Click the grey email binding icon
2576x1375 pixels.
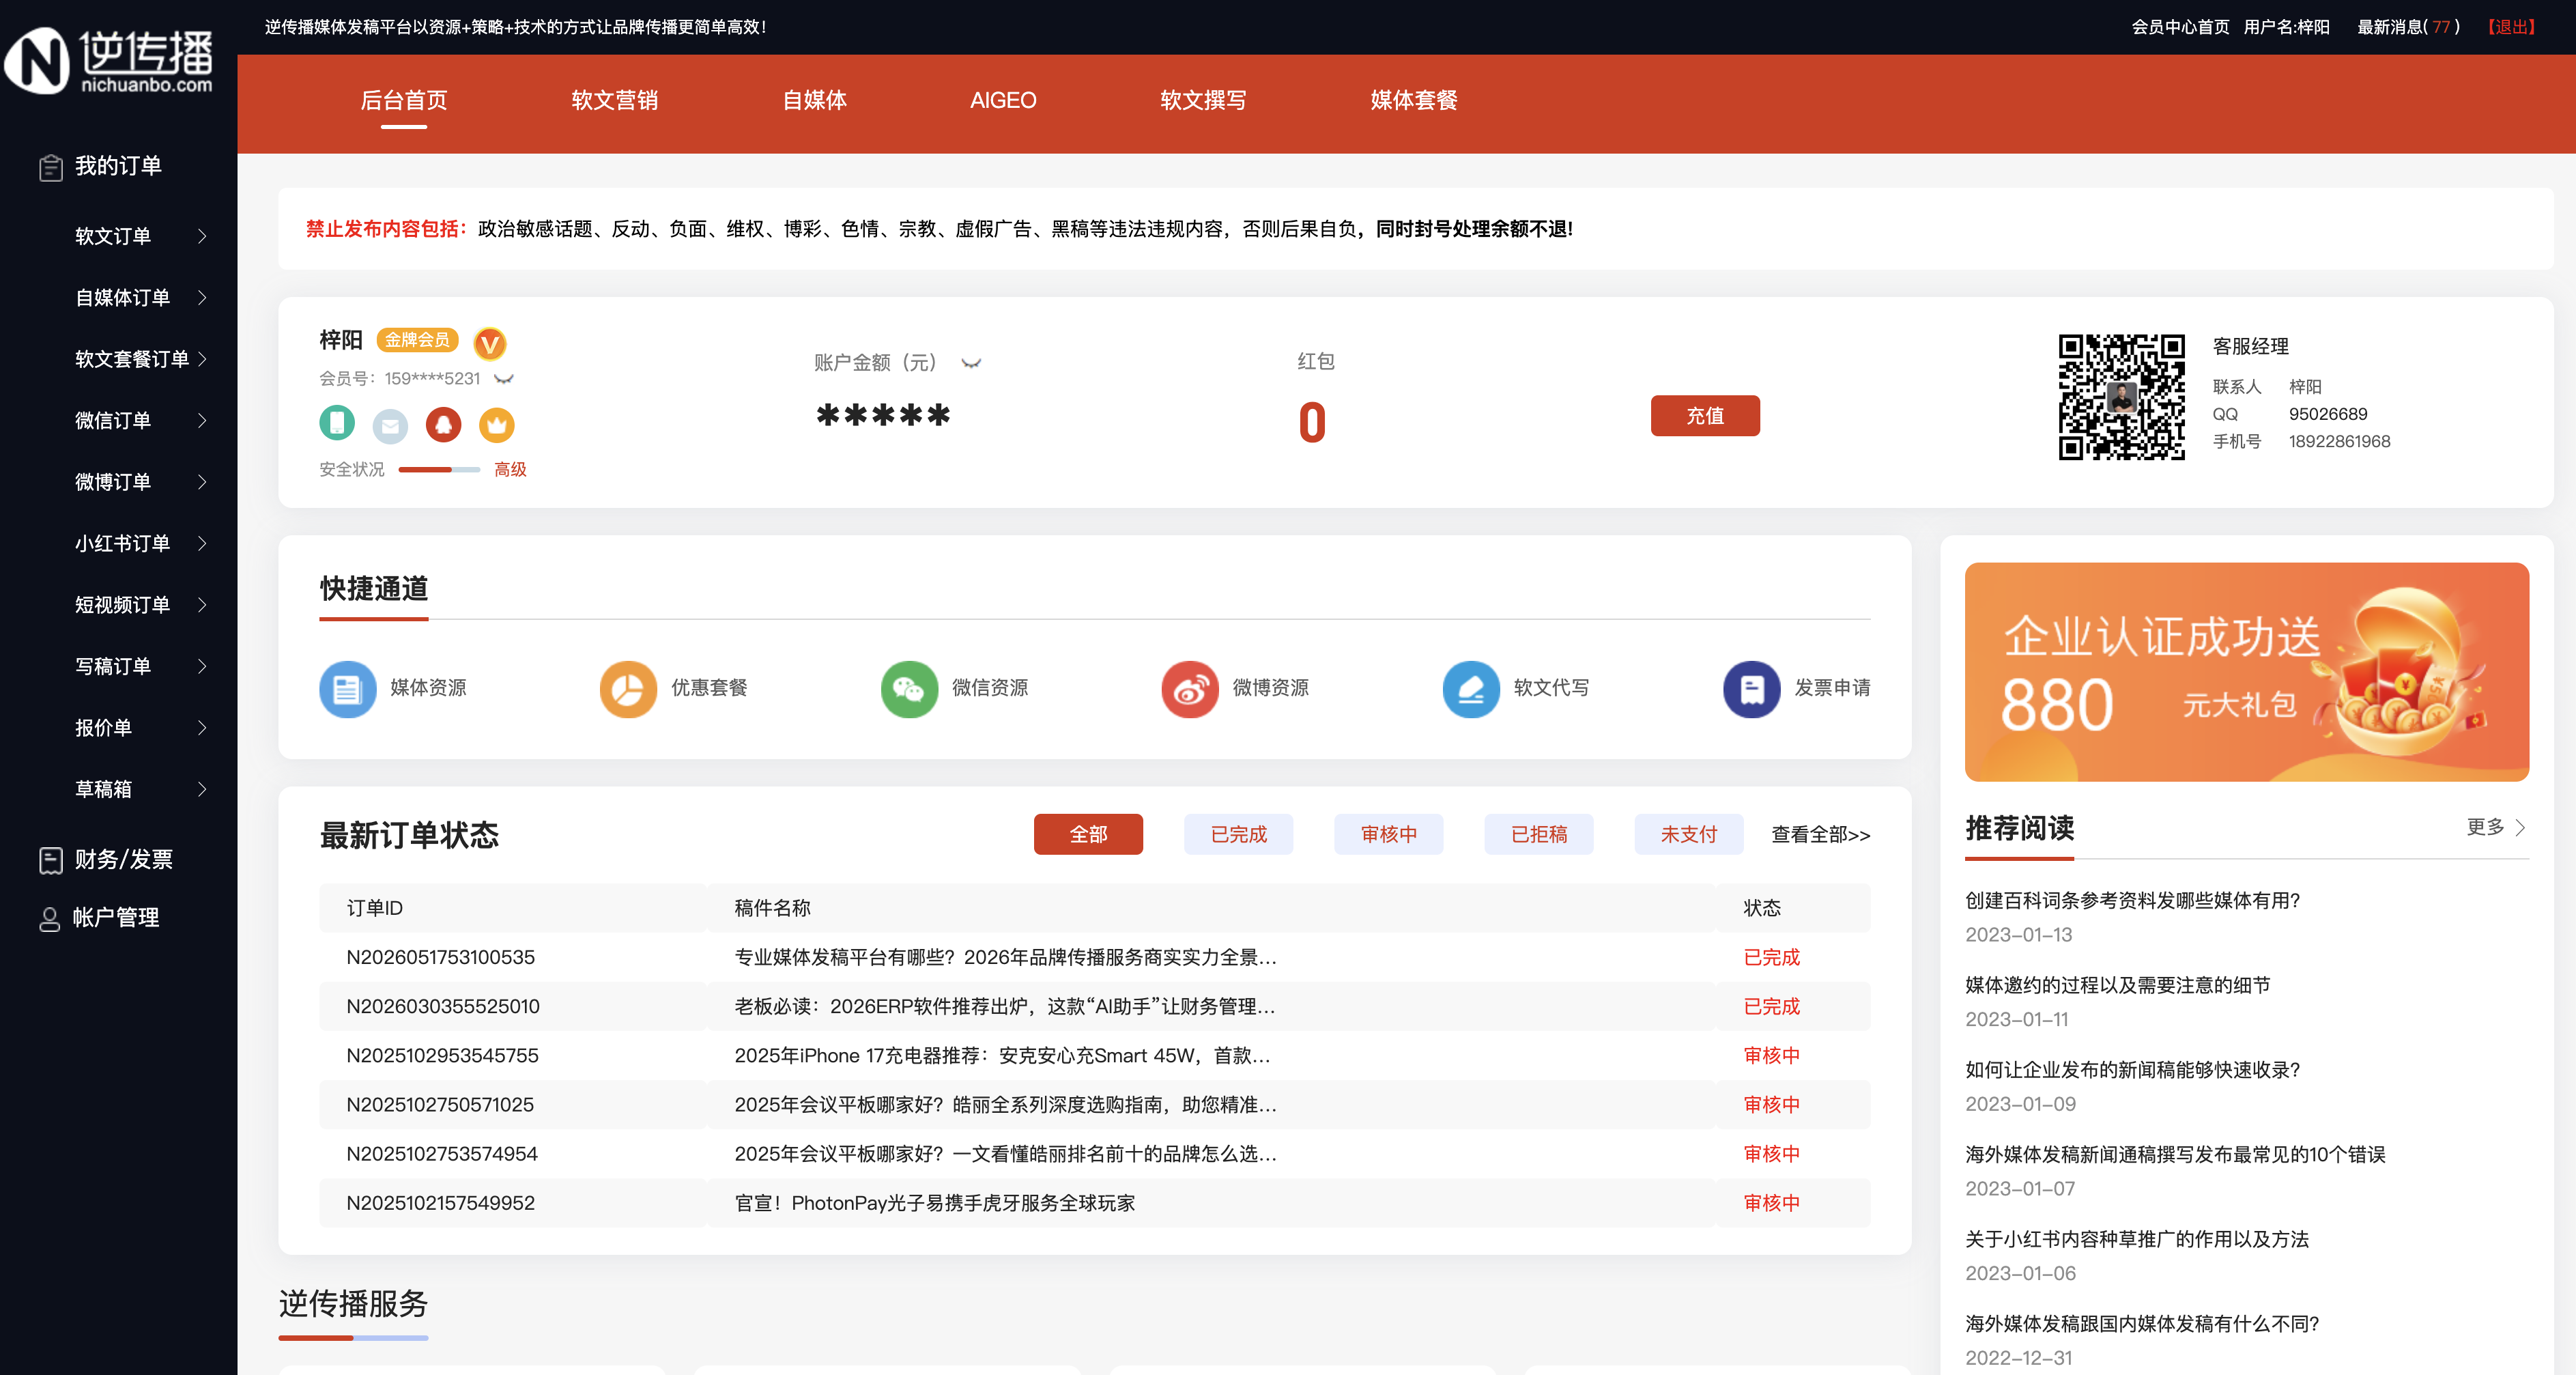pyautogui.click(x=390, y=425)
